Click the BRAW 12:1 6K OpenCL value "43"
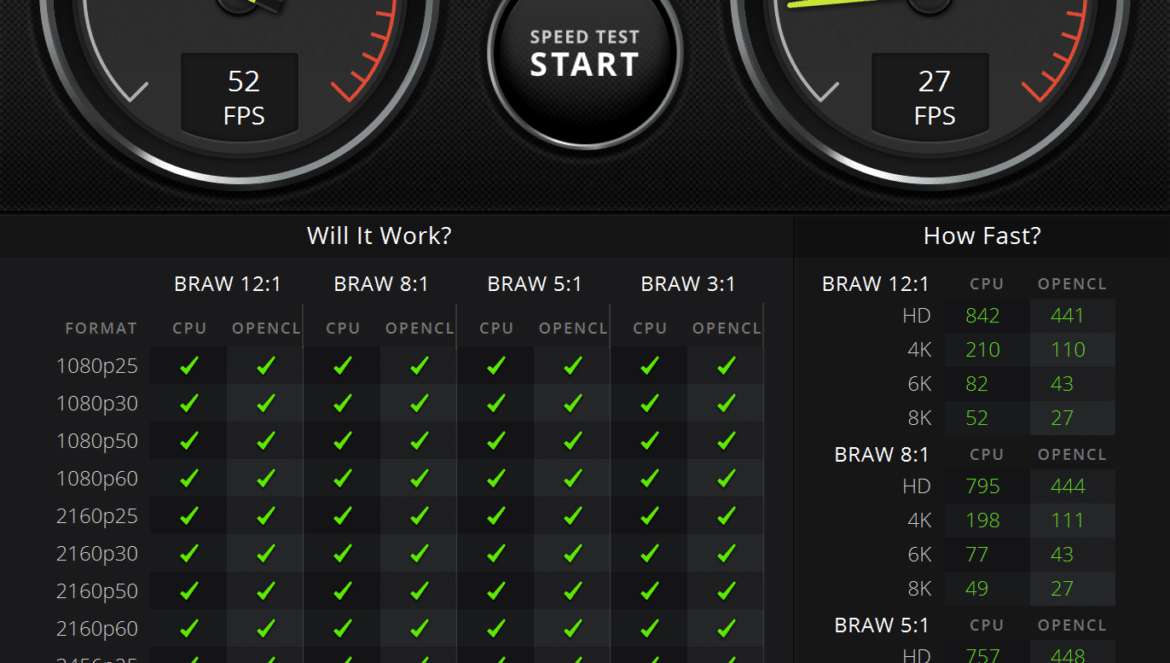This screenshot has height=663, width=1170. click(x=1062, y=384)
